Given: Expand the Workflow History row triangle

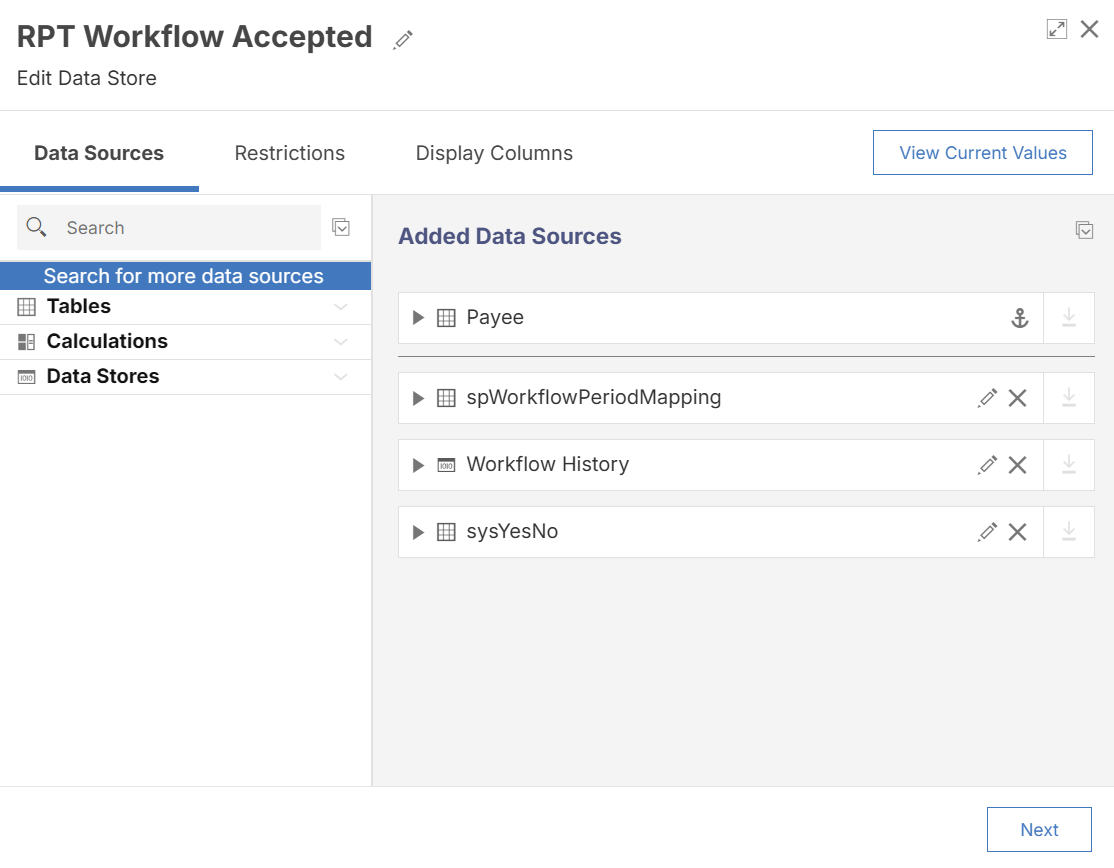Looking at the screenshot, I should coord(418,465).
